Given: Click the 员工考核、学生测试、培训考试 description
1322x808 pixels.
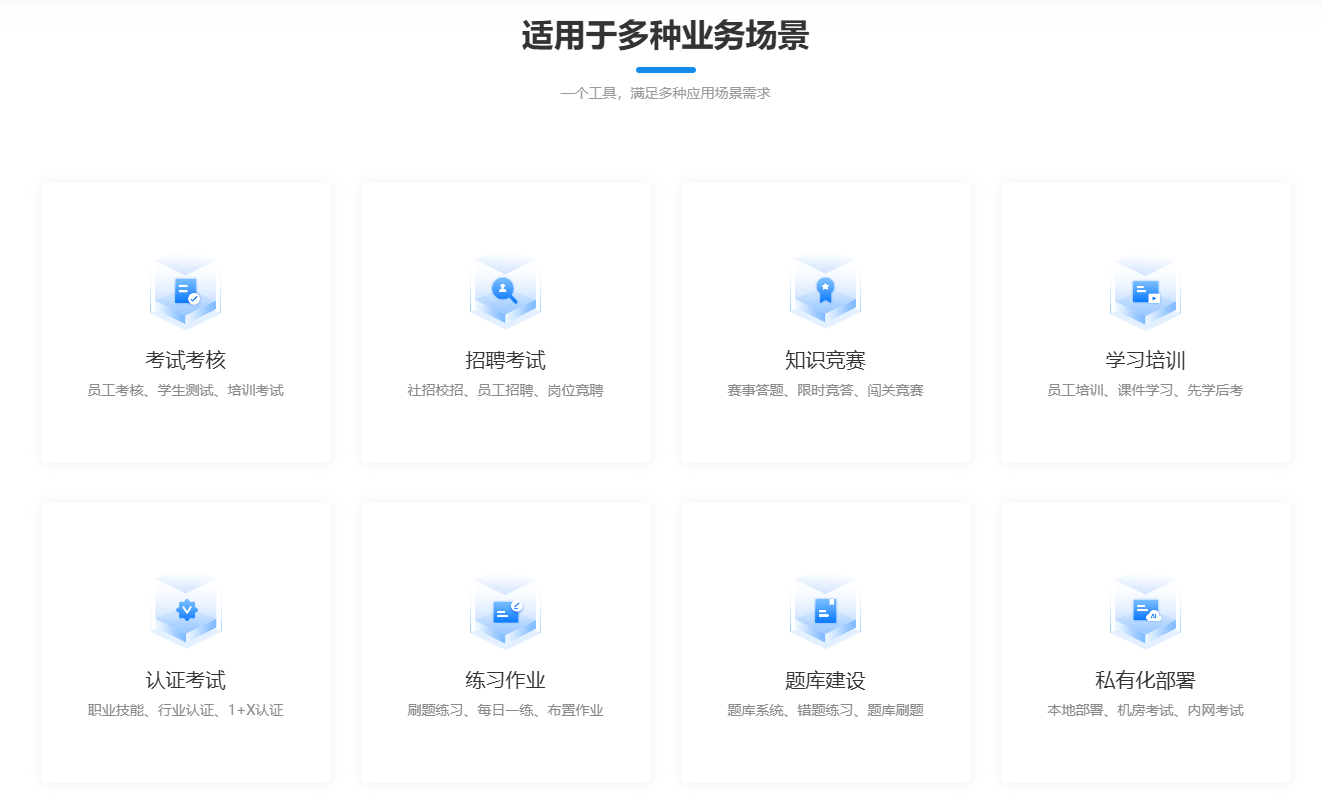Looking at the screenshot, I should [x=186, y=390].
